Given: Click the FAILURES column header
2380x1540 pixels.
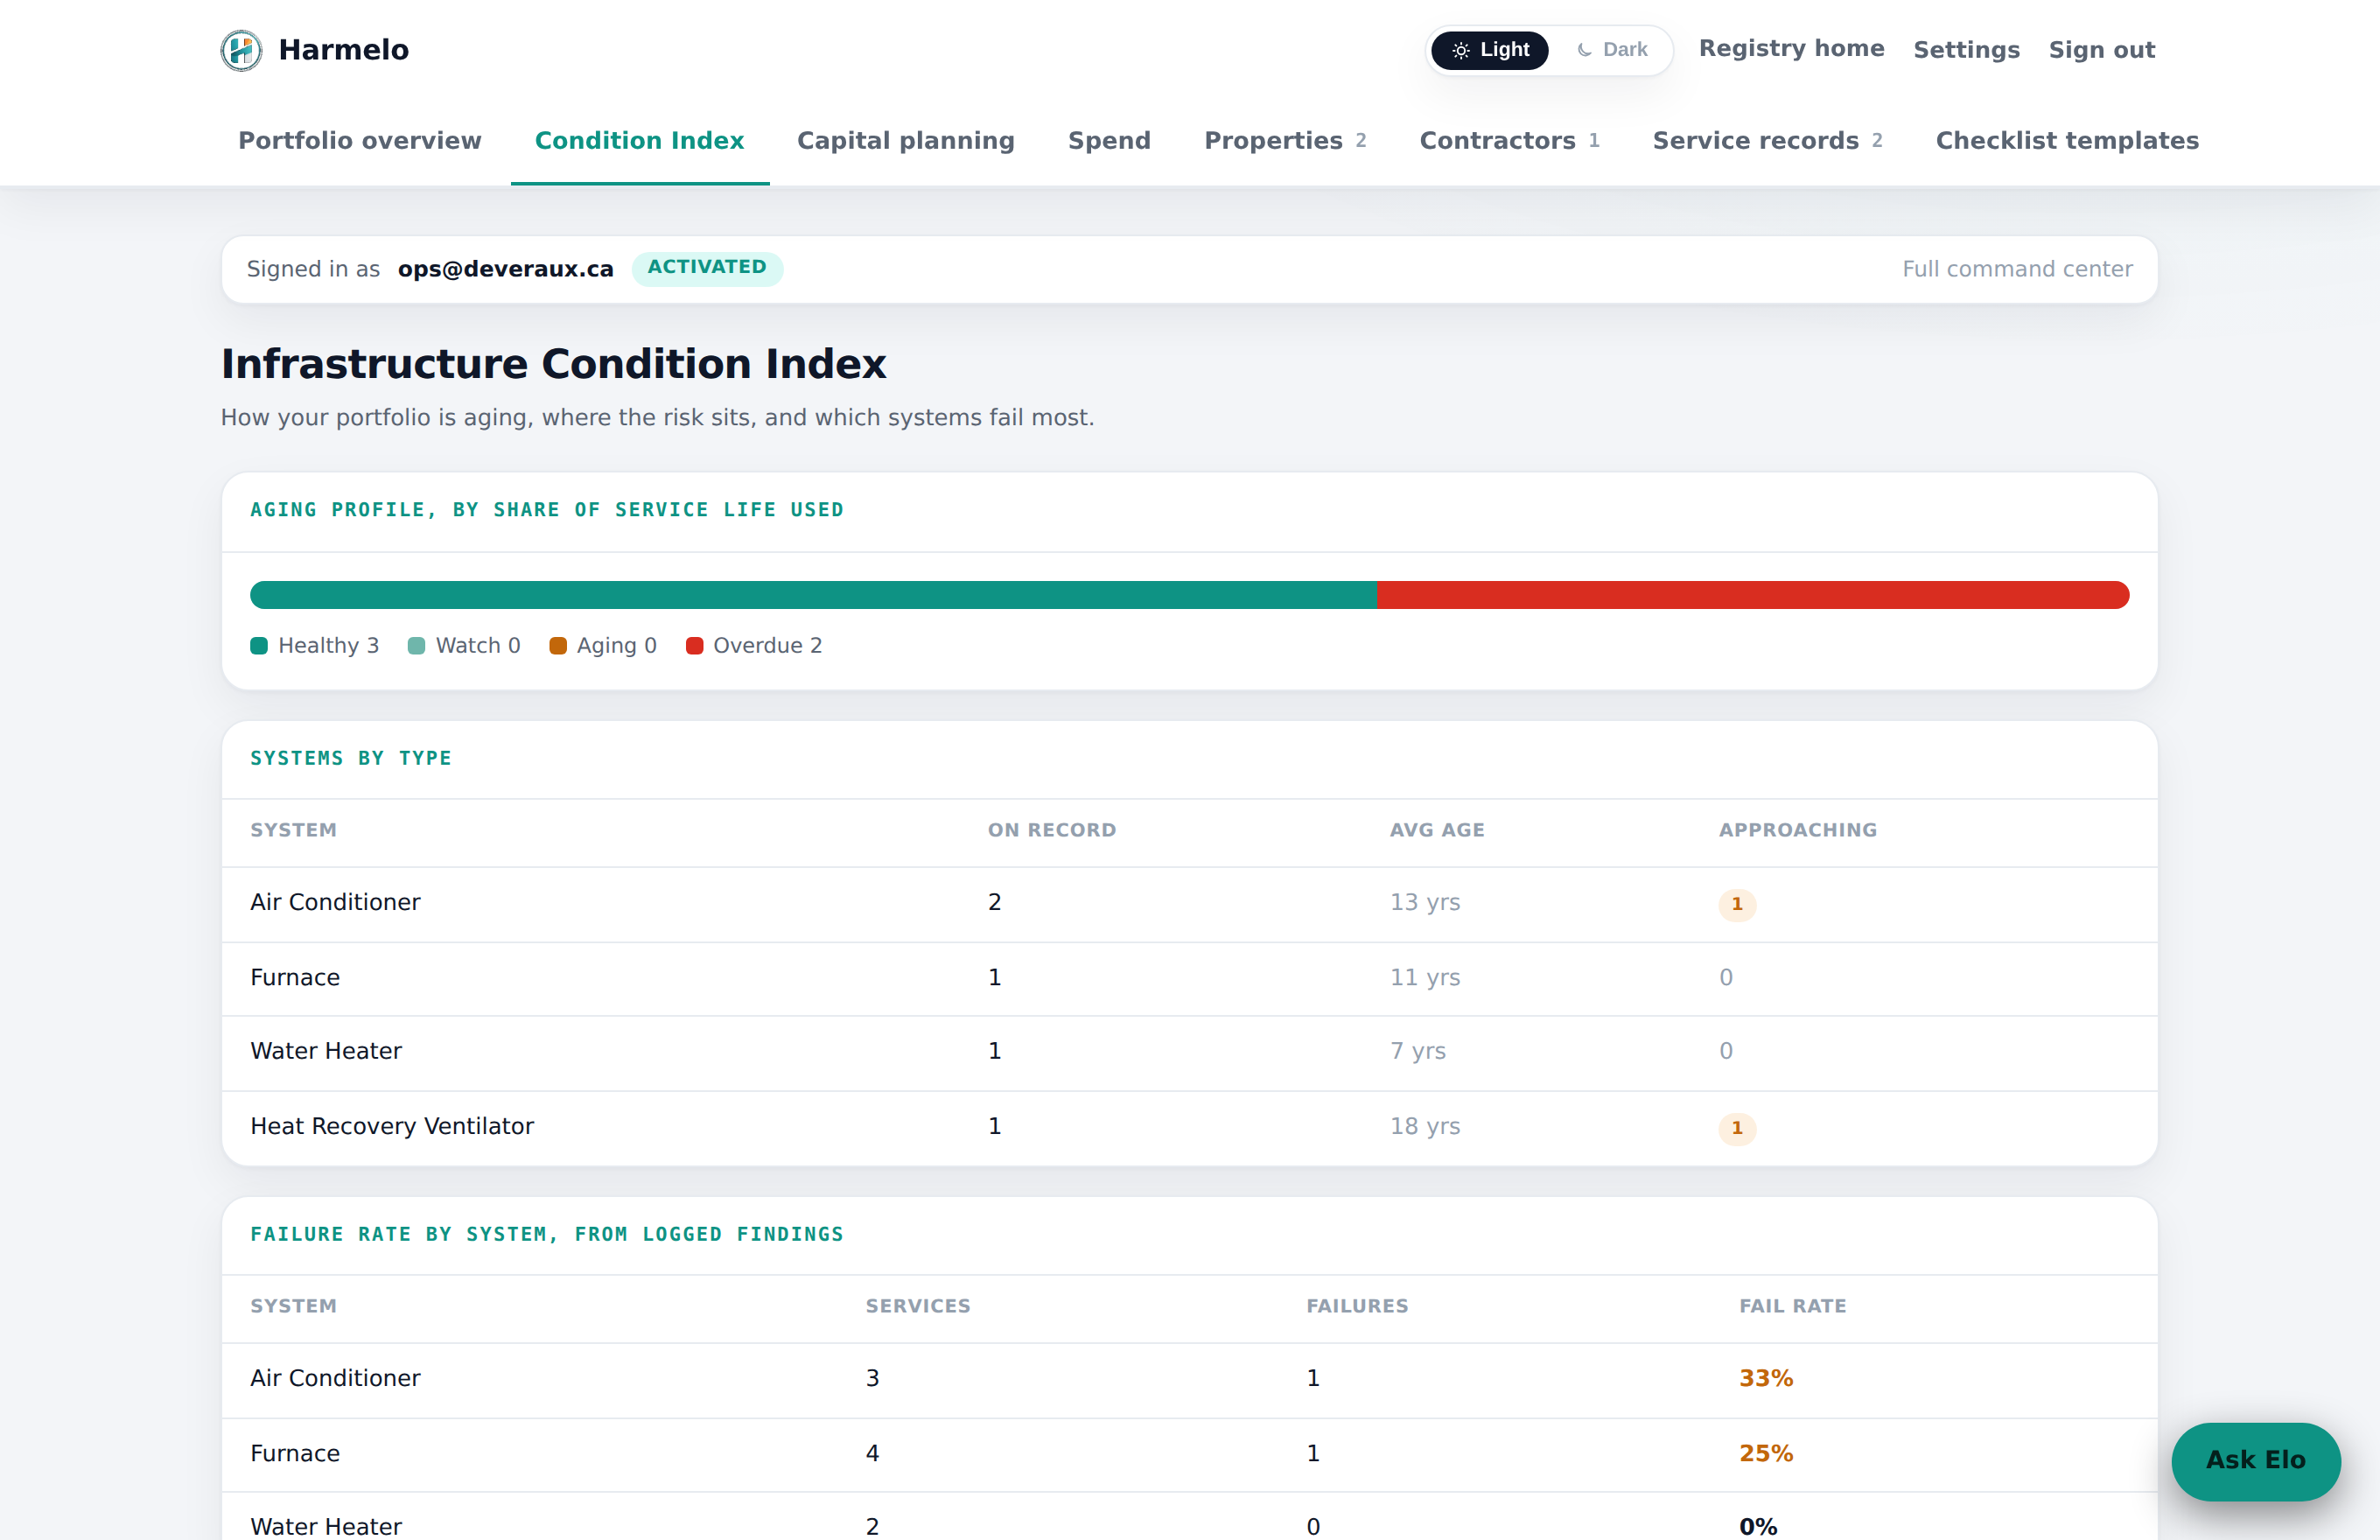Looking at the screenshot, I should click(1357, 1306).
